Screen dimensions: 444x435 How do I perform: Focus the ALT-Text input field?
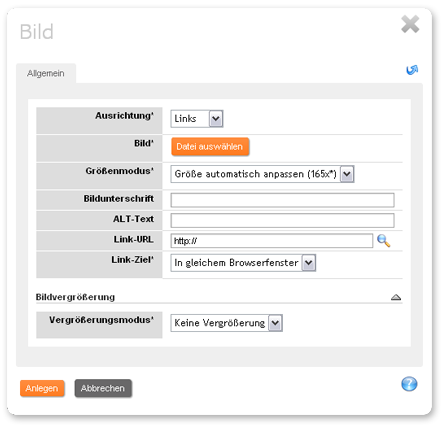point(282,220)
